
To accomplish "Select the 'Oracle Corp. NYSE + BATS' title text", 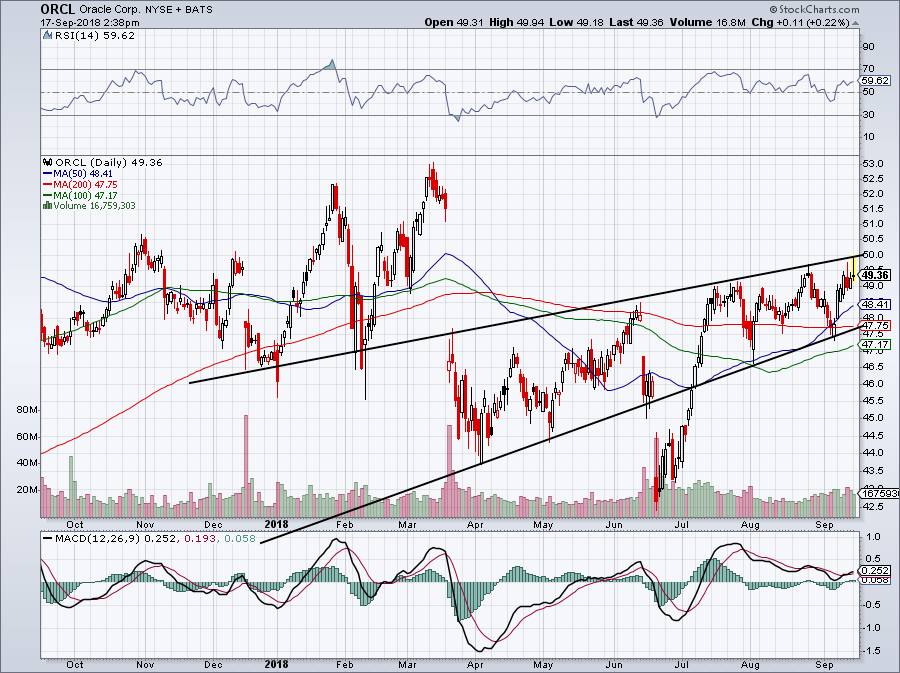I will [145, 10].
